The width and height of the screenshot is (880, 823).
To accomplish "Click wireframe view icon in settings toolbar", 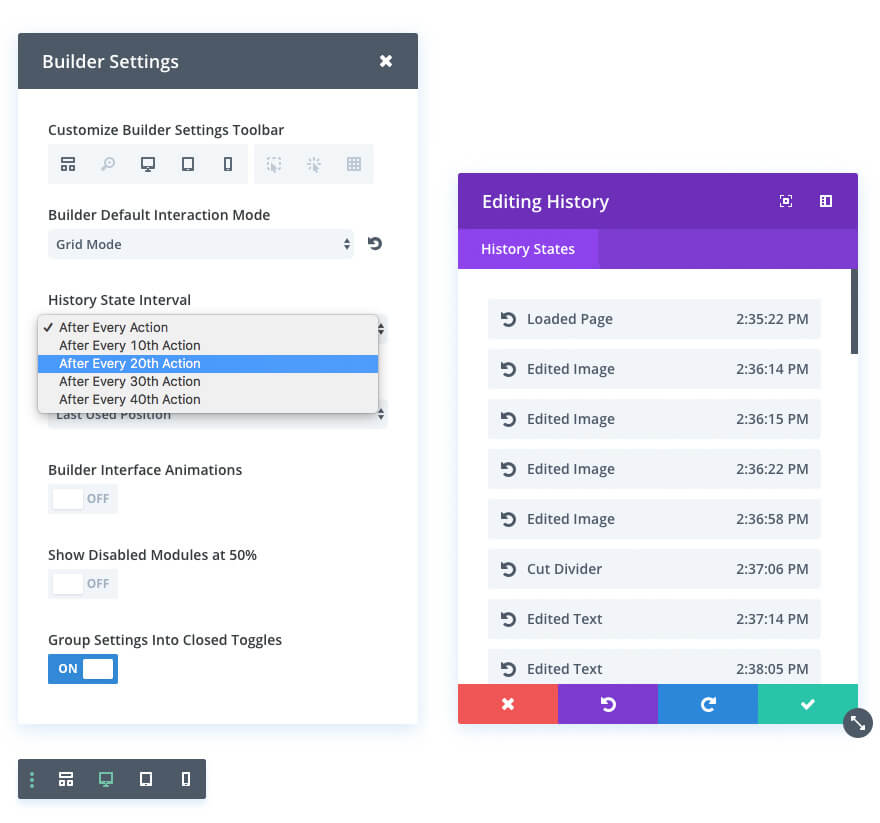I will tap(68, 164).
